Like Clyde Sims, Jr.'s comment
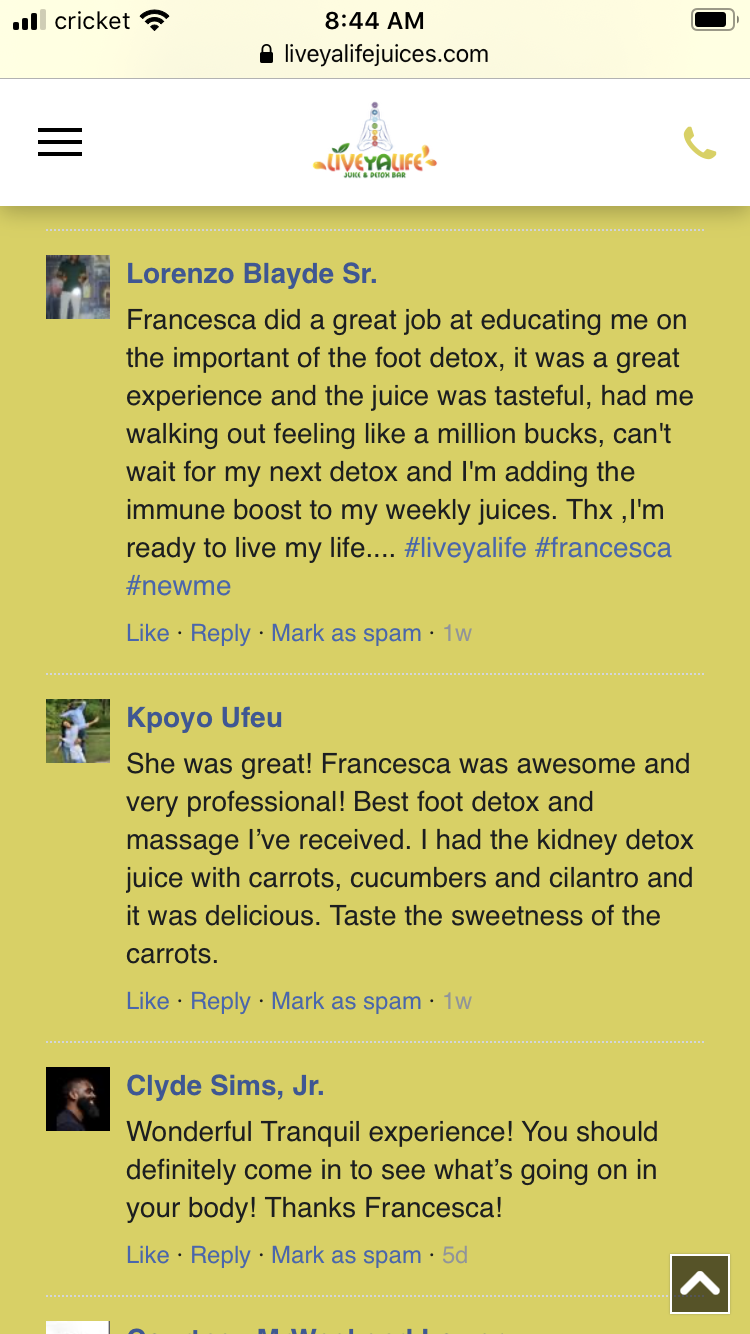The height and width of the screenshot is (1334, 750). point(147,1255)
